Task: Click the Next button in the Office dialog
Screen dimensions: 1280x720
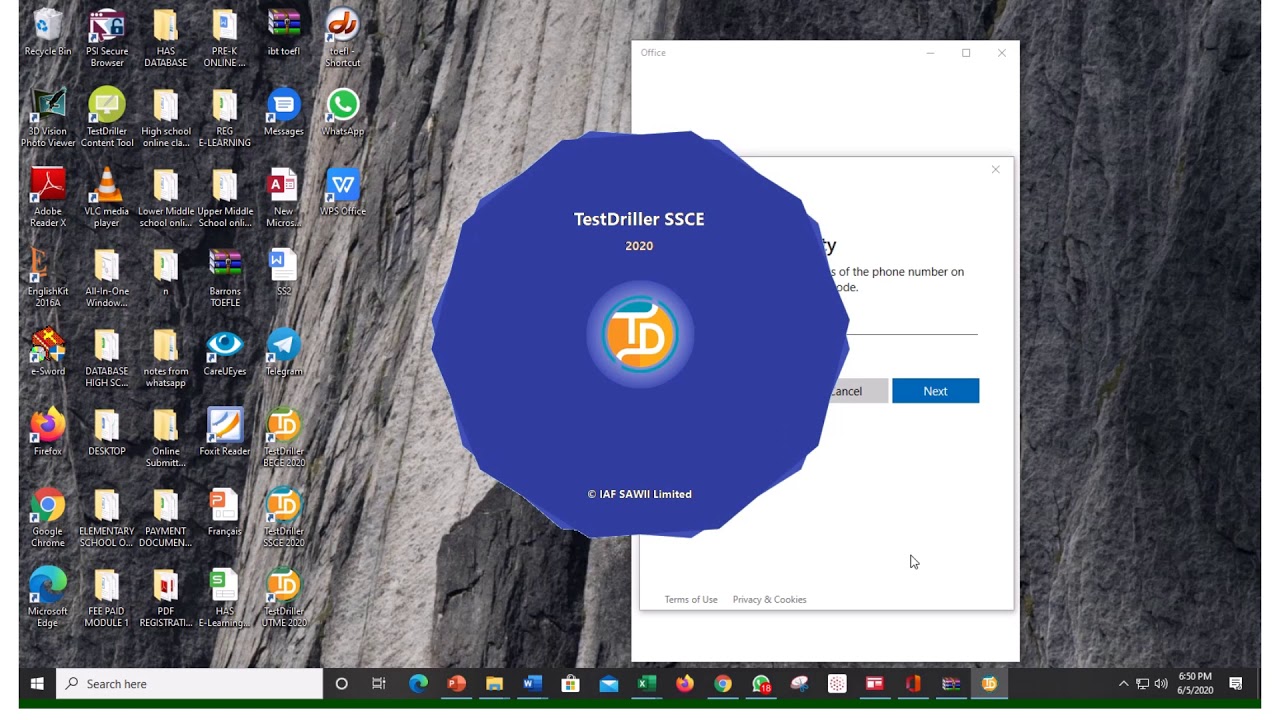Action: [x=935, y=391]
